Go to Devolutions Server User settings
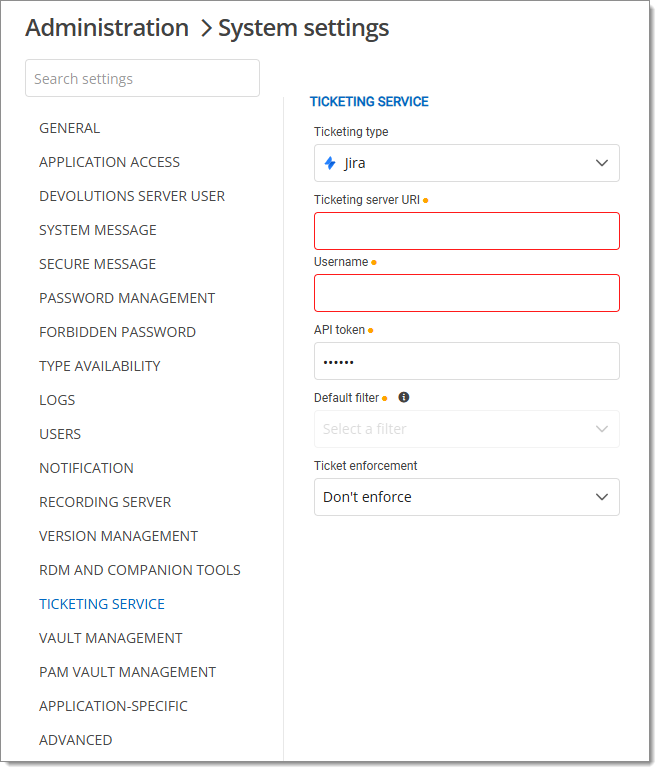 (x=132, y=196)
